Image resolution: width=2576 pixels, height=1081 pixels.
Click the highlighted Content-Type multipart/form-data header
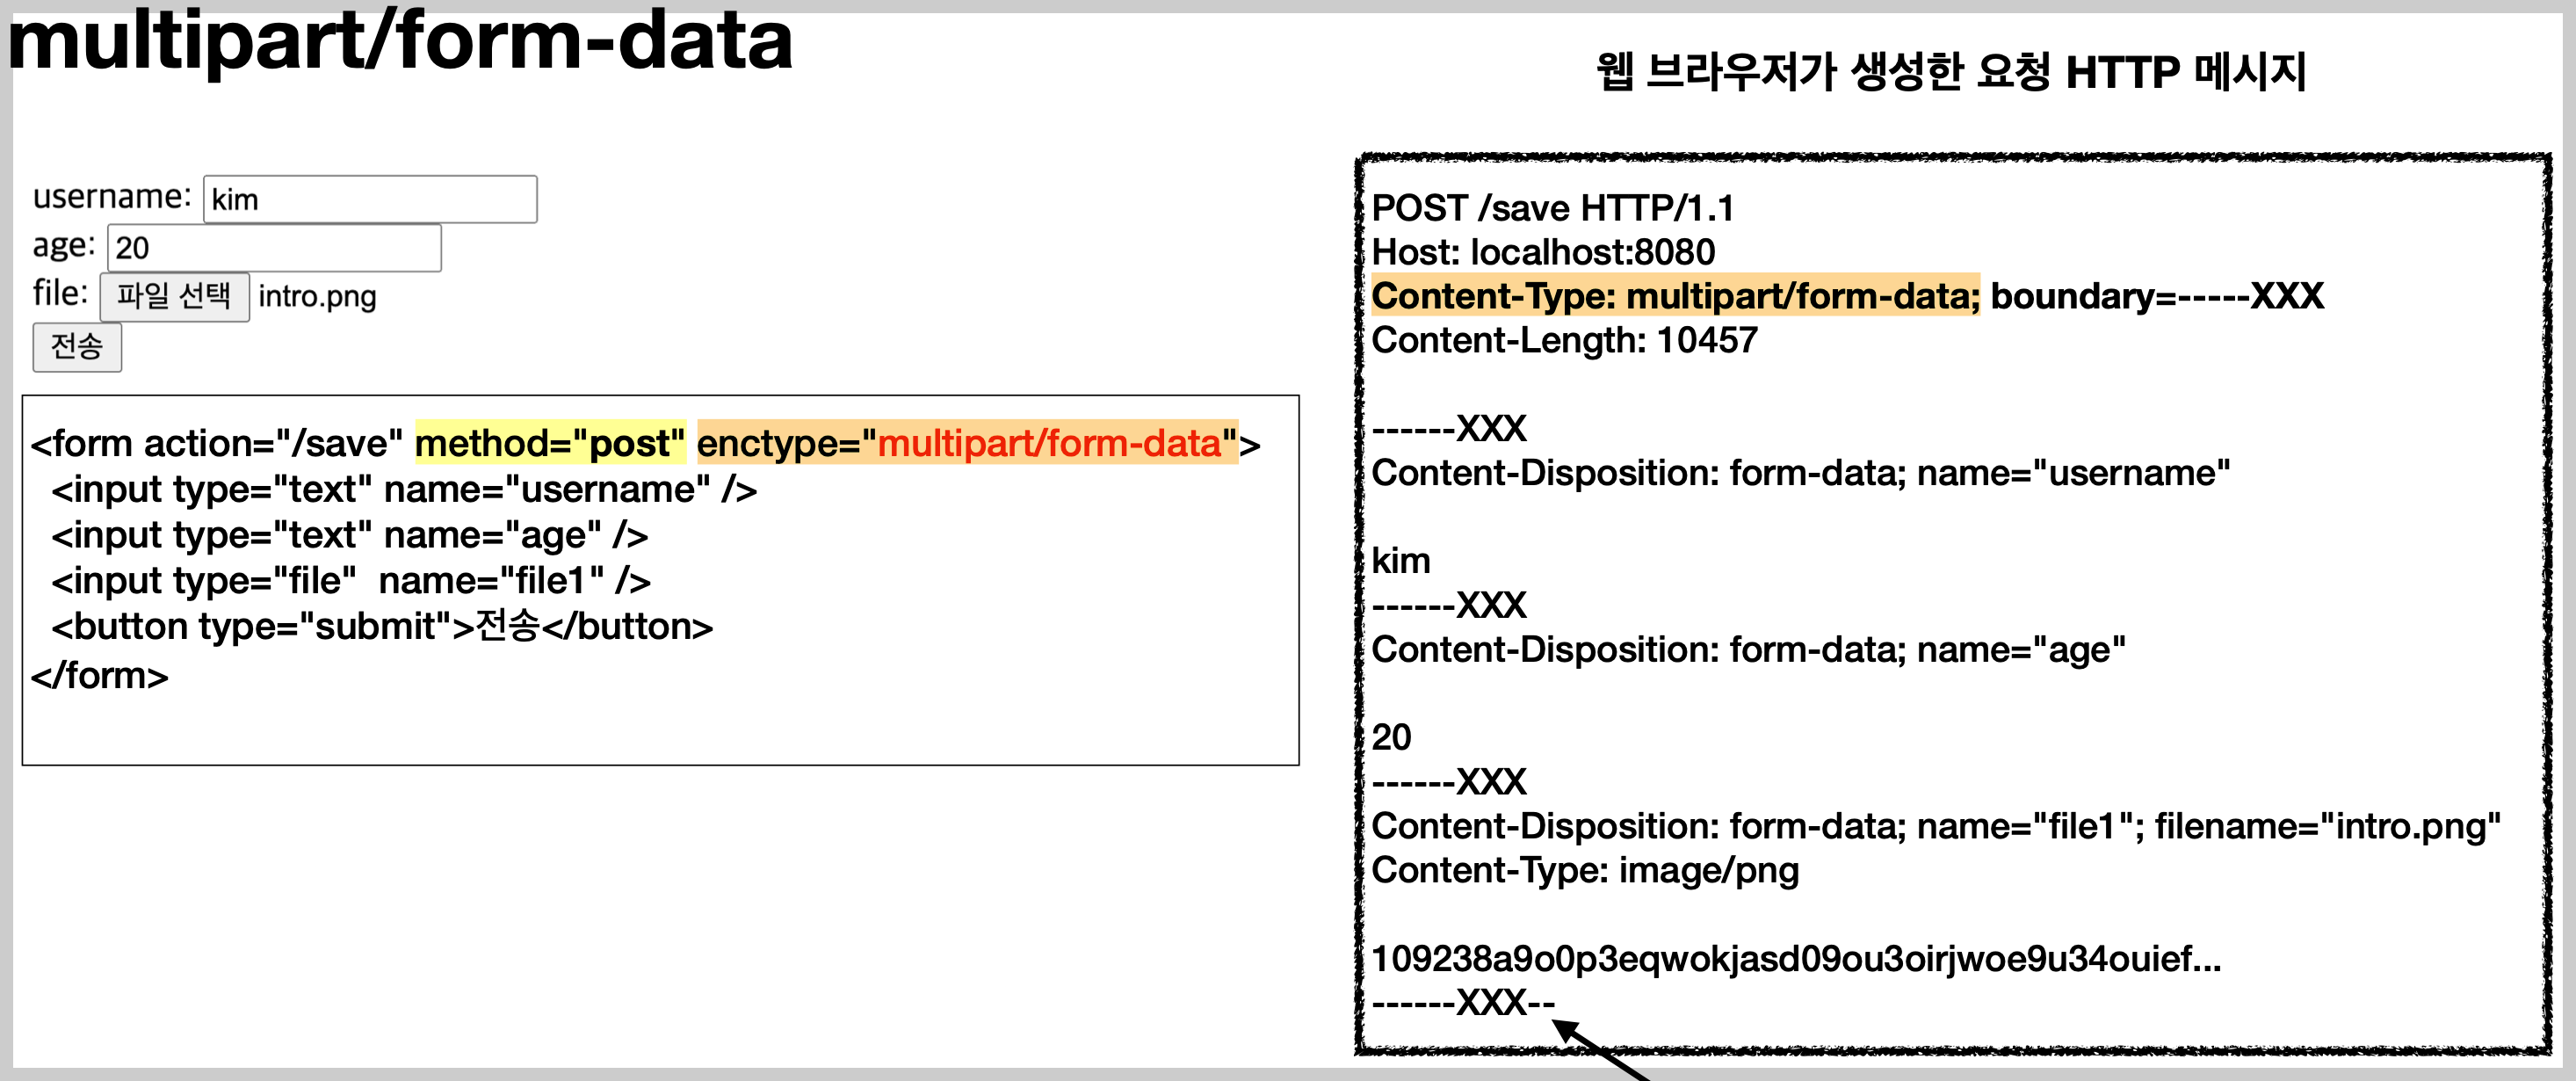click(1674, 296)
